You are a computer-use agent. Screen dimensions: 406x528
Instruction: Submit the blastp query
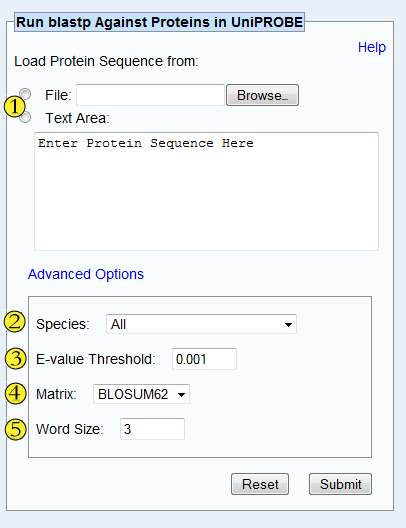[340, 484]
